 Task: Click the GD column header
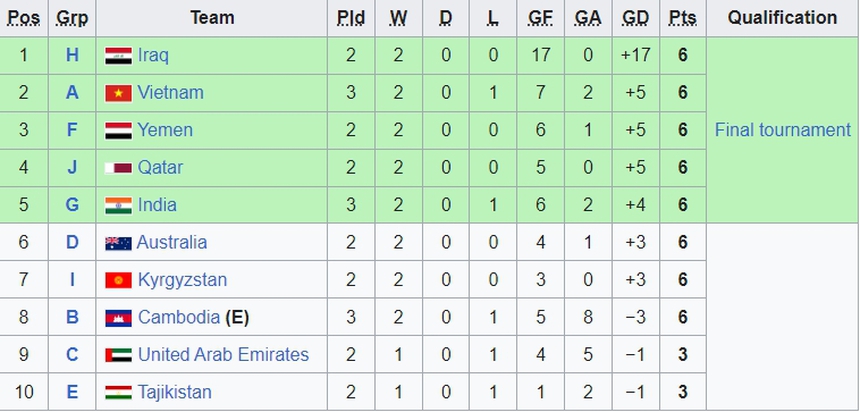click(635, 18)
